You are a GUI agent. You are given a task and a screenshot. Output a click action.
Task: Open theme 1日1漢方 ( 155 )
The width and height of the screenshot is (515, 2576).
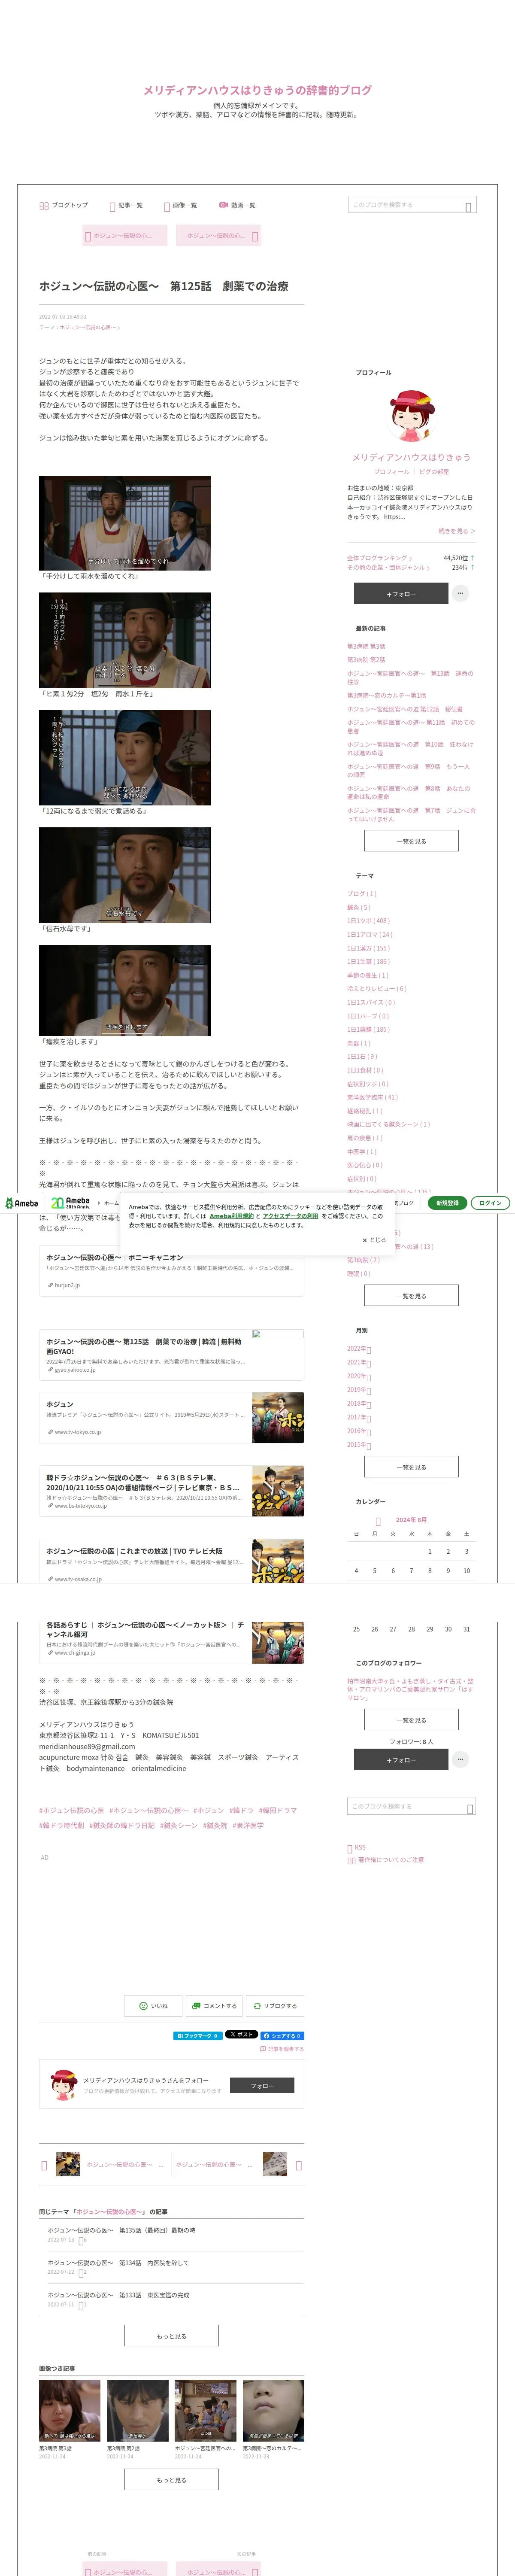tap(368, 948)
